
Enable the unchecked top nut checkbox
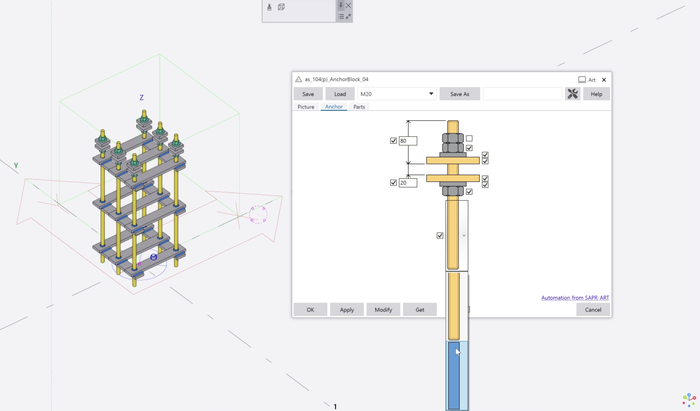tap(469, 139)
